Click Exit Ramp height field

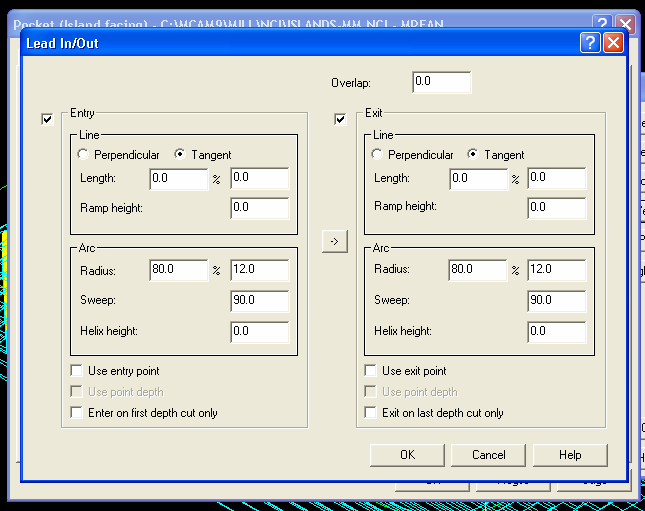[x=557, y=208]
